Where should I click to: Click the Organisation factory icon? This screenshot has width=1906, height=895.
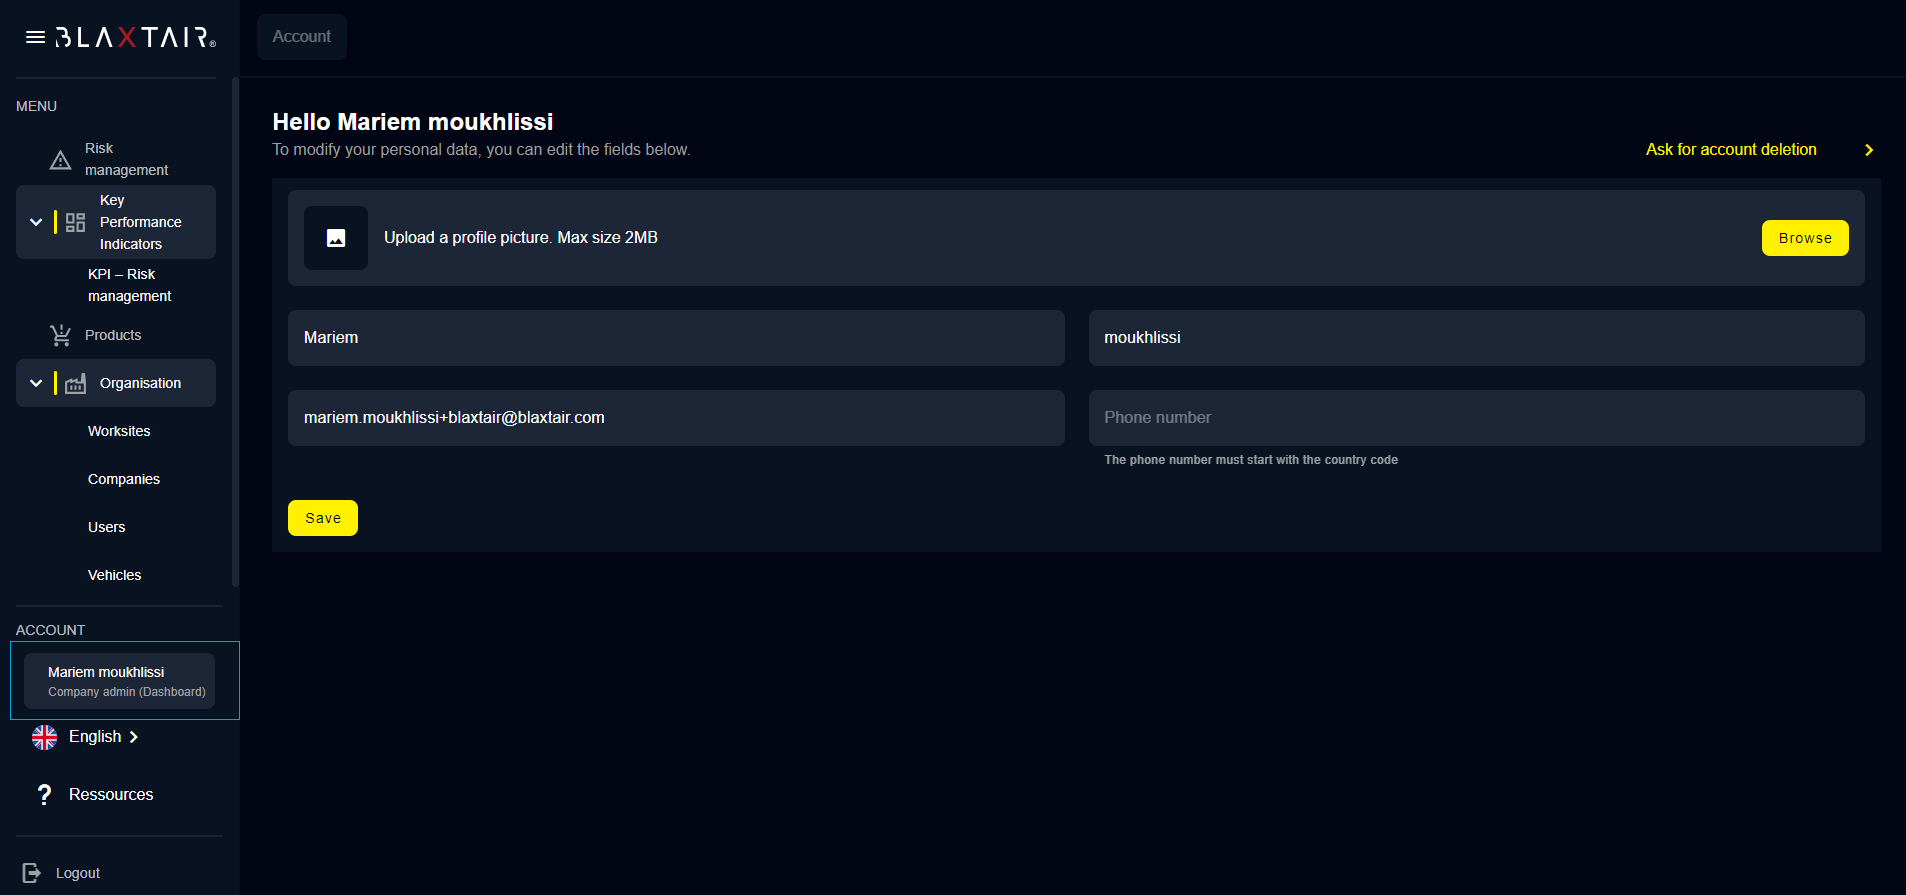pyautogui.click(x=75, y=384)
